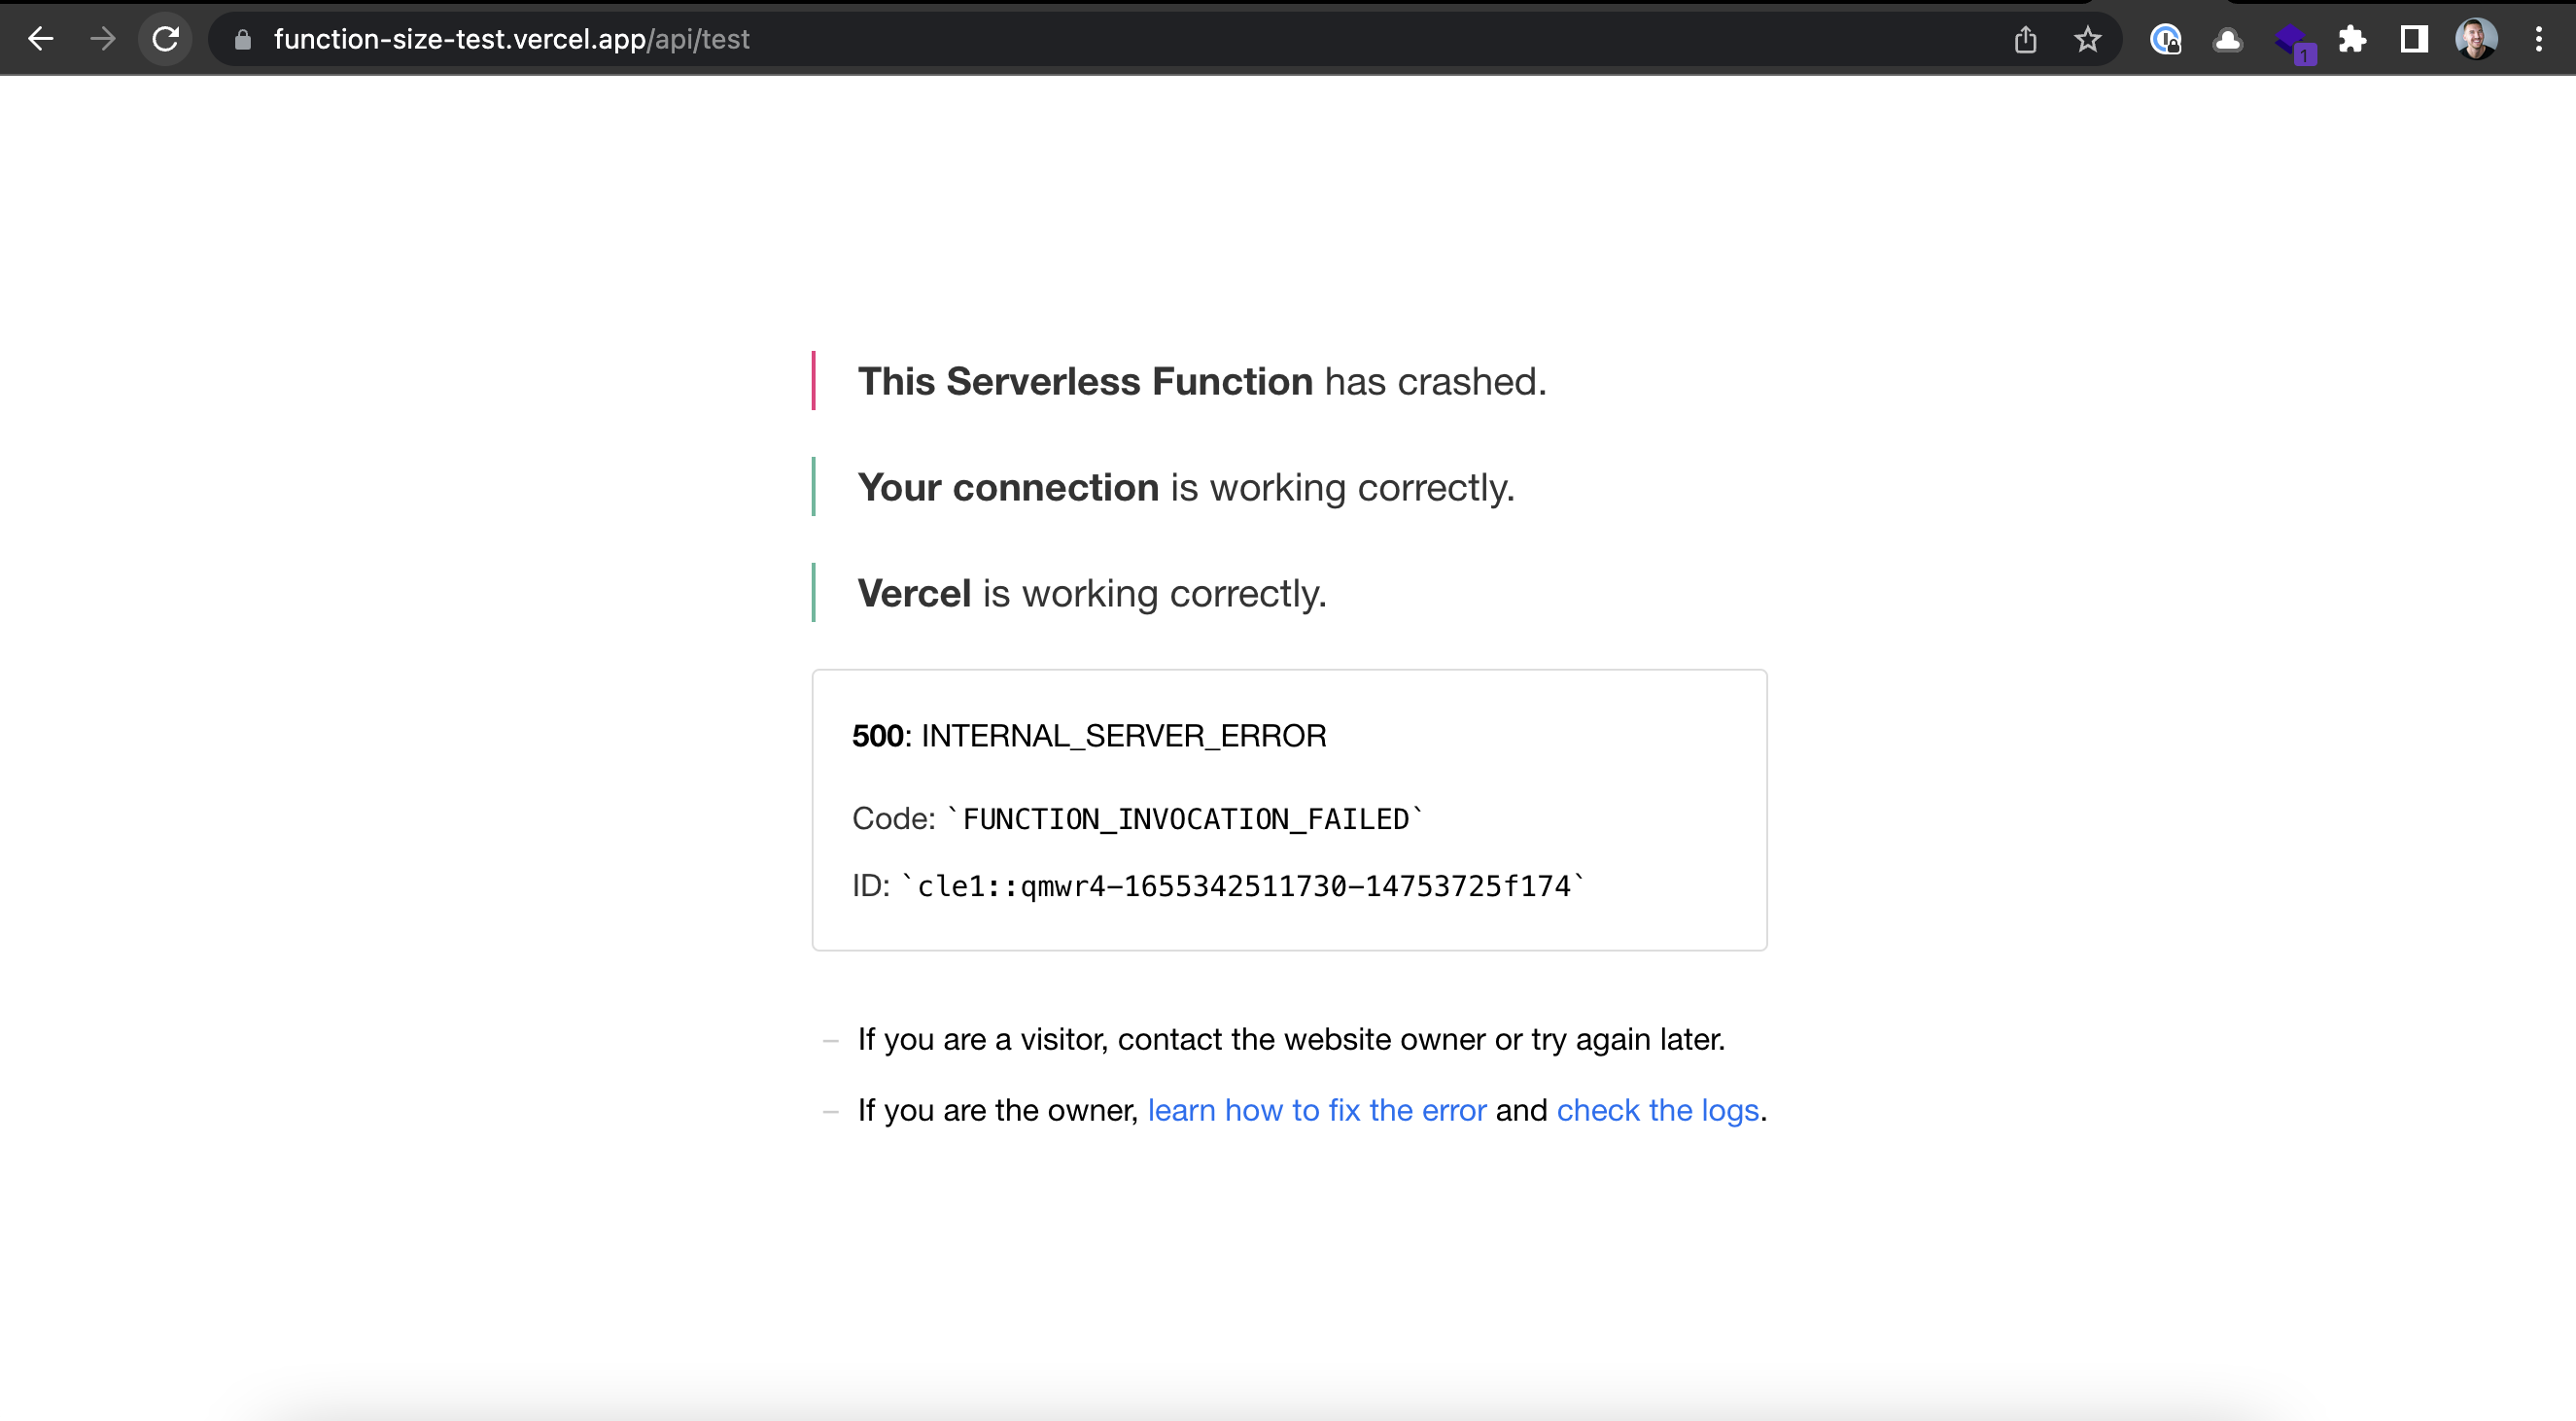Open the purple extension with badge 1
This screenshot has height=1421, width=2576.
(x=2293, y=43)
